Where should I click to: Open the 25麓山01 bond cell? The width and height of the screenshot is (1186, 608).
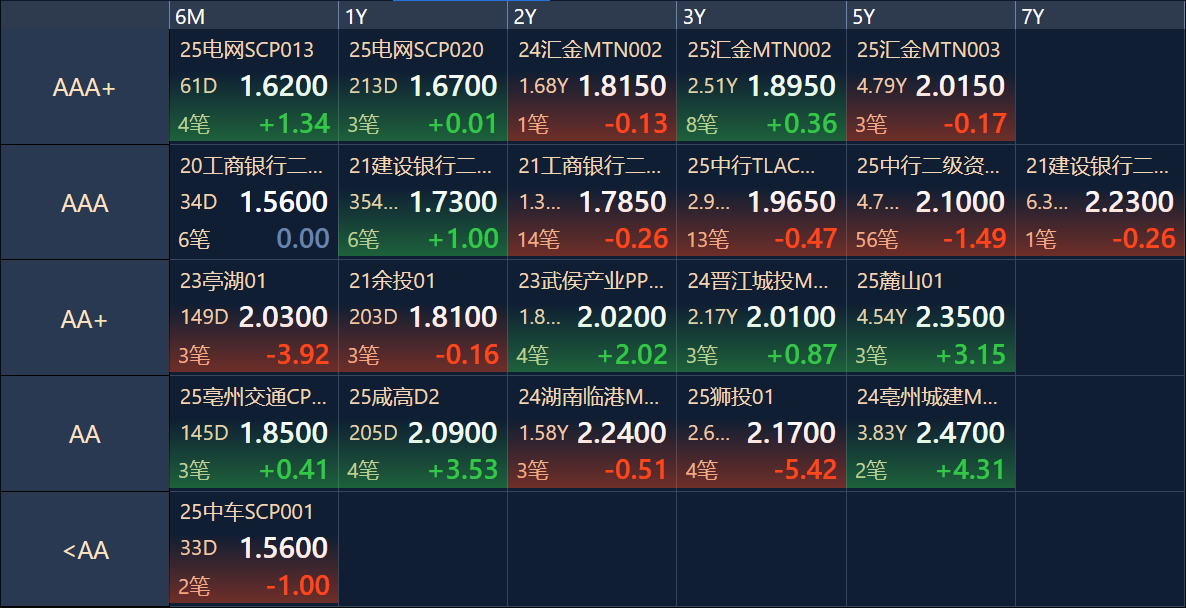tap(931, 318)
